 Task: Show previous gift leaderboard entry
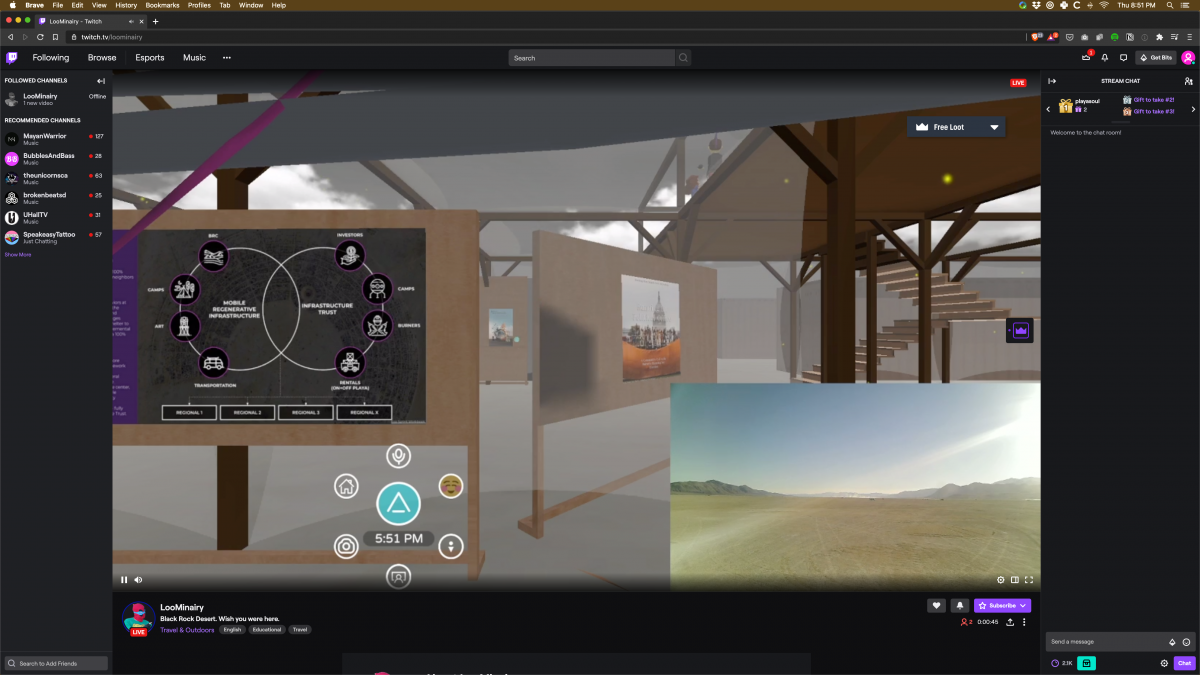[1048, 108]
